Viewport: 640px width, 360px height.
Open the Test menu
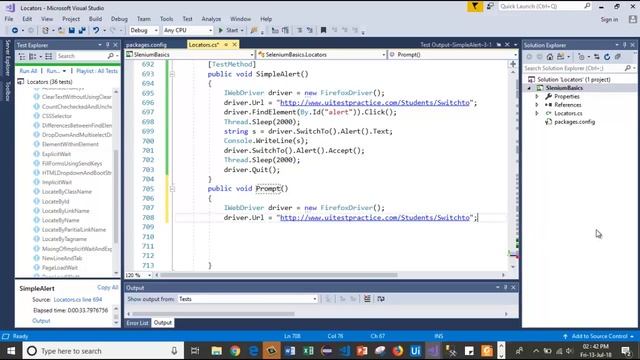tap(187, 19)
